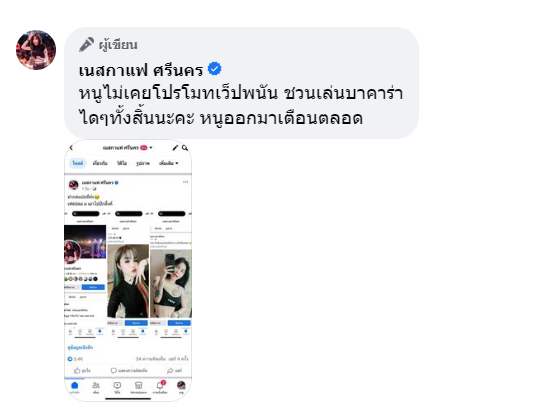539x407 pixels.
Task: Tap the back arrow in the phone screenshot
Action: coord(71,148)
